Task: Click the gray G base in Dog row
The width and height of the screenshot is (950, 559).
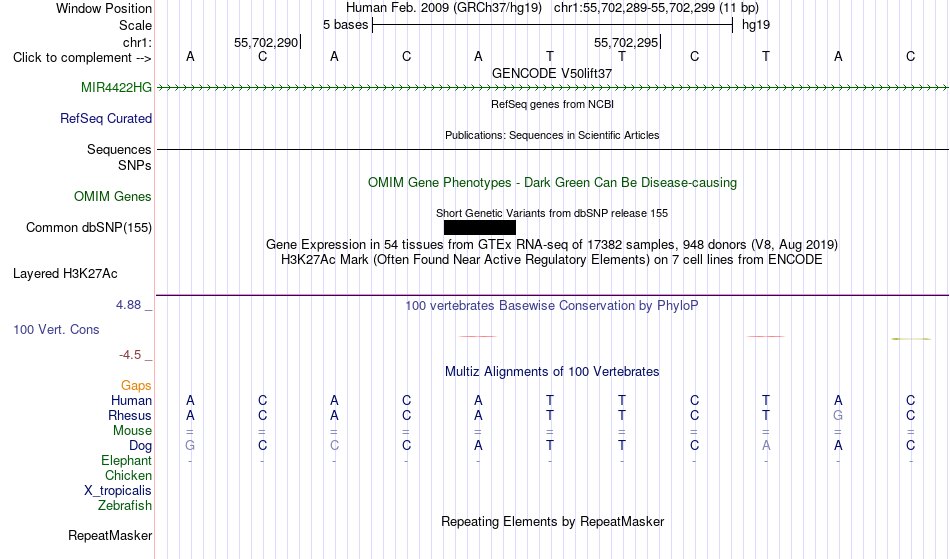Action: click(x=190, y=446)
